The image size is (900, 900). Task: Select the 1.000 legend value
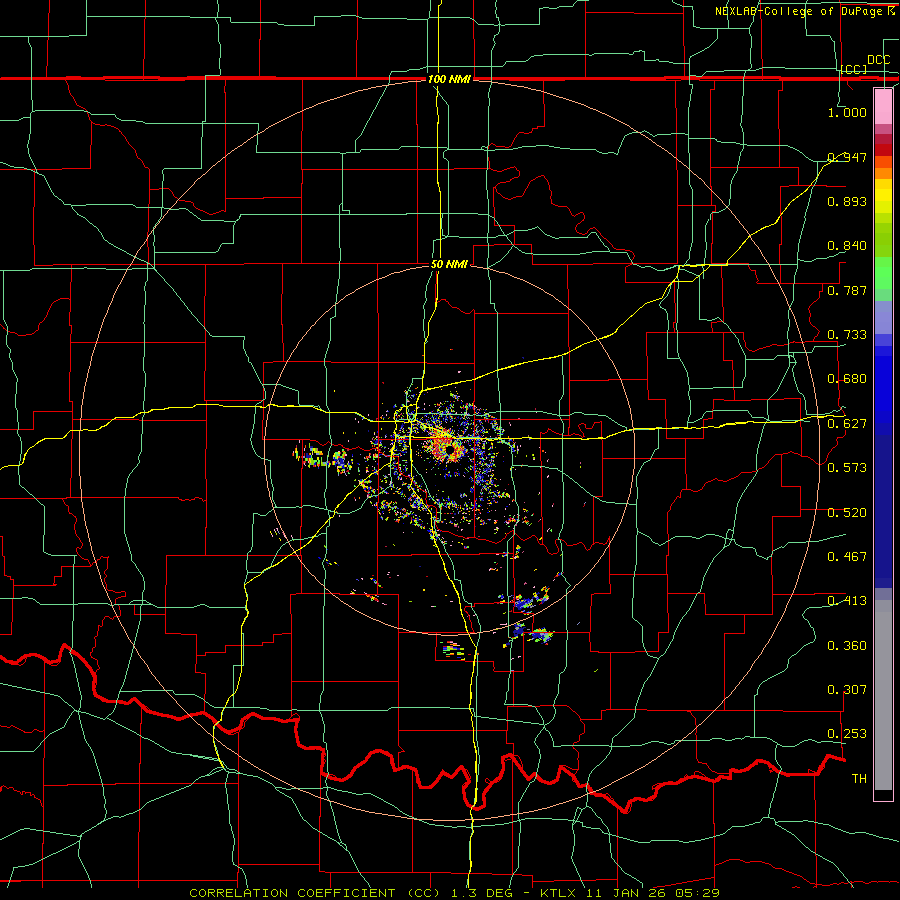pyautogui.click(x=847, y=112)
